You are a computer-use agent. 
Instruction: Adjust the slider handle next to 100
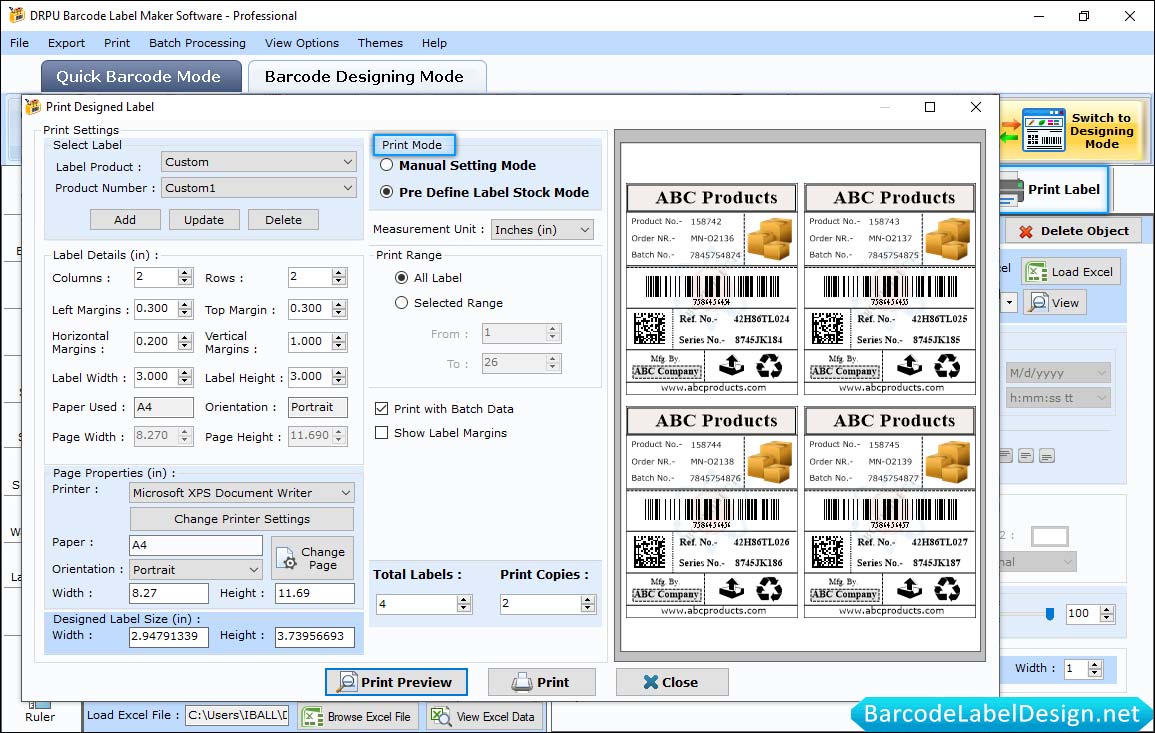1050,614
